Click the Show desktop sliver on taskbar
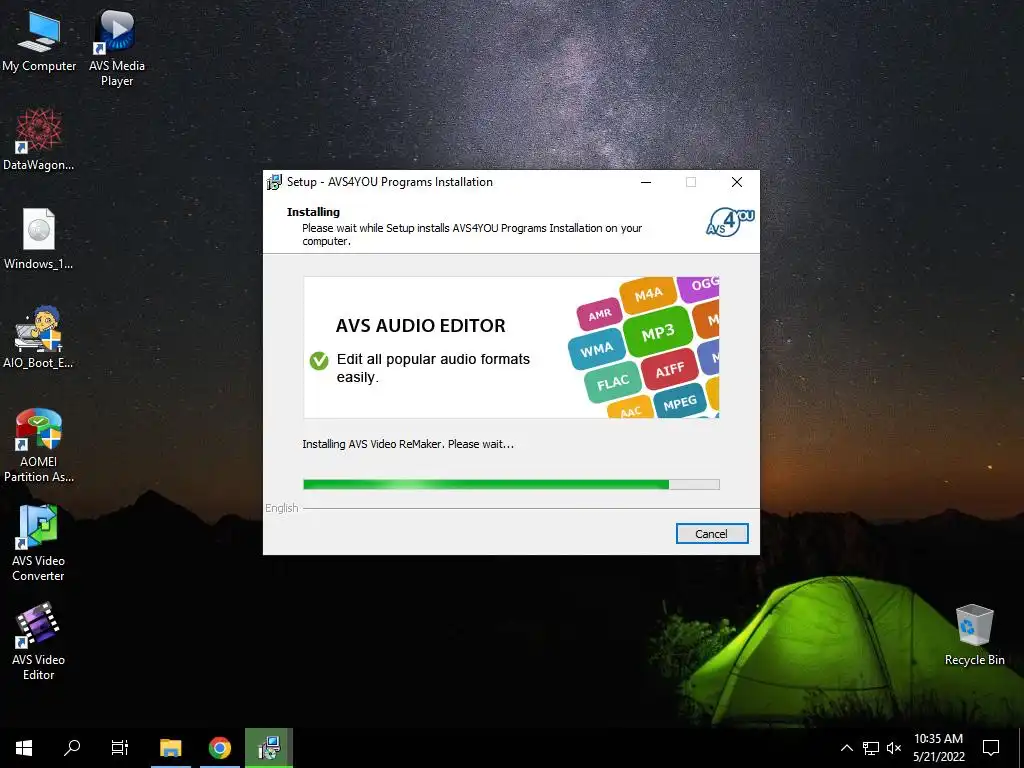This screenshot has height=768, width=1024. pos(1021,748)
